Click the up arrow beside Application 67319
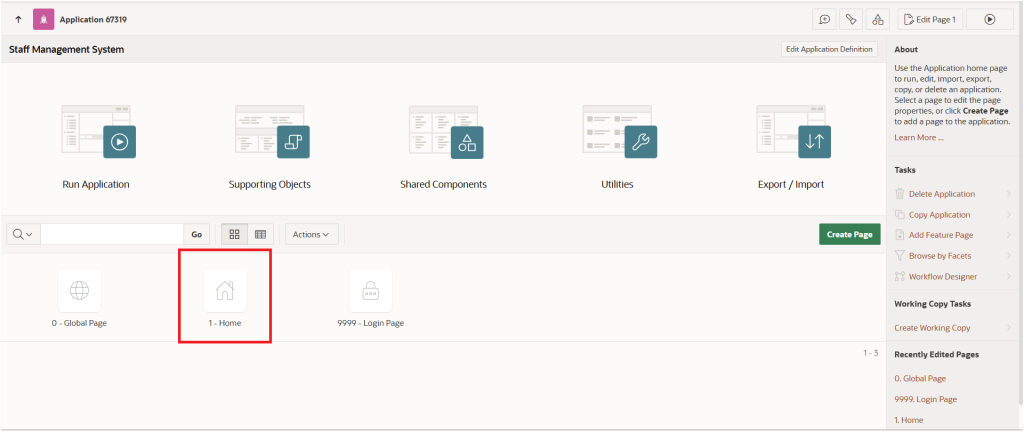 pos(18,19)
